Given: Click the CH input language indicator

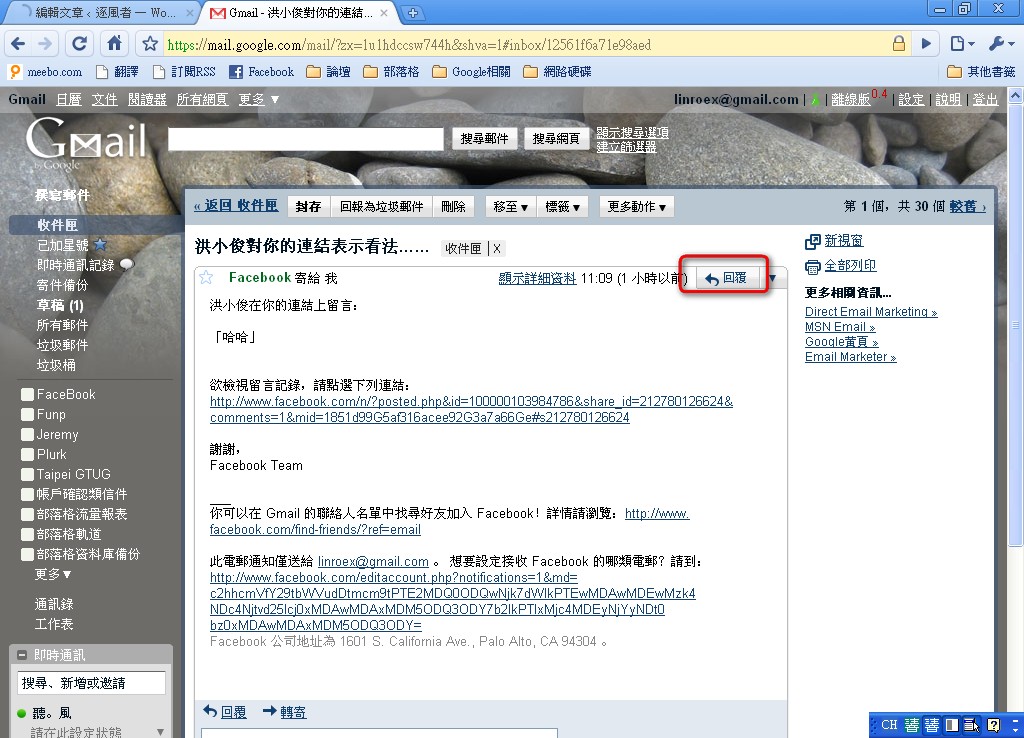Looking at the screenshot, I should (x=889, y=725).
